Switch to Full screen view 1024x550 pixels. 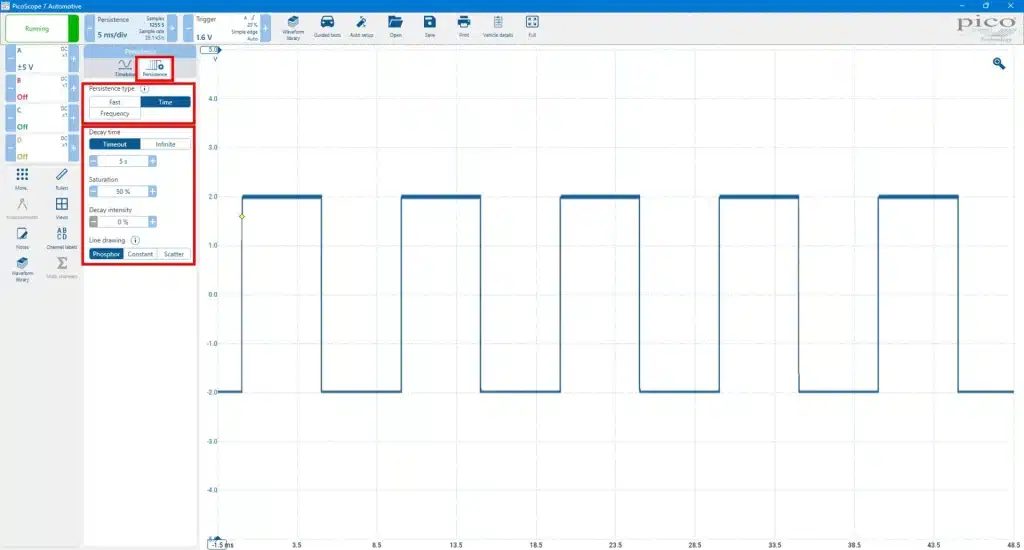[532, 27]
